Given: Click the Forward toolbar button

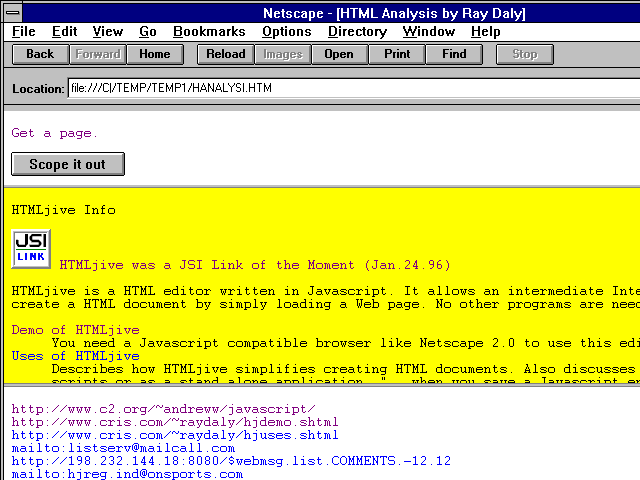Looking at the screenshot, I should pos(98,54).
